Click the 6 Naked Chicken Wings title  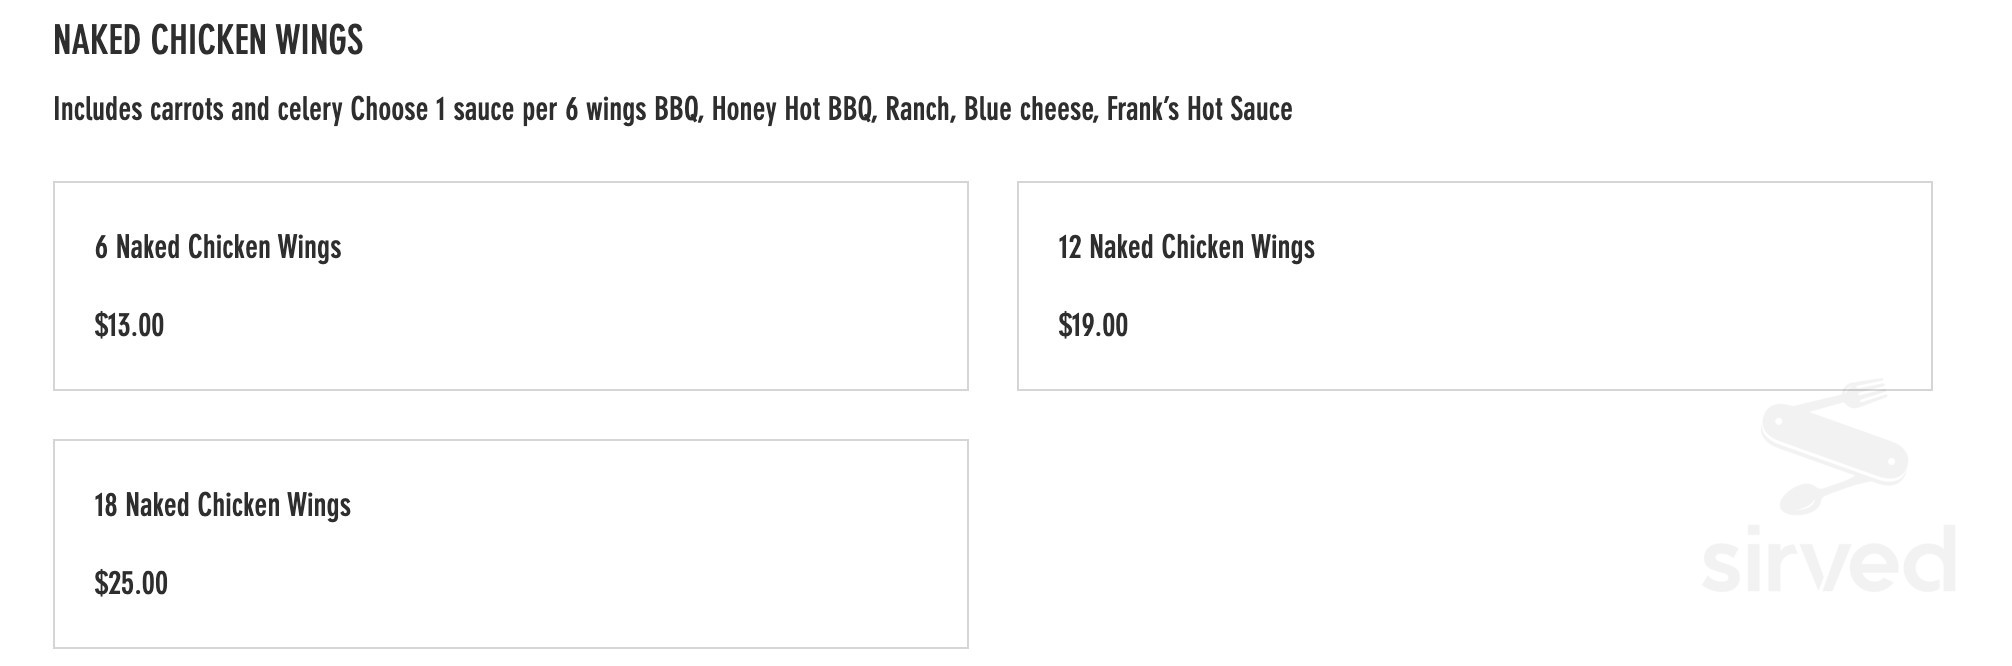(x=218, y=247)
